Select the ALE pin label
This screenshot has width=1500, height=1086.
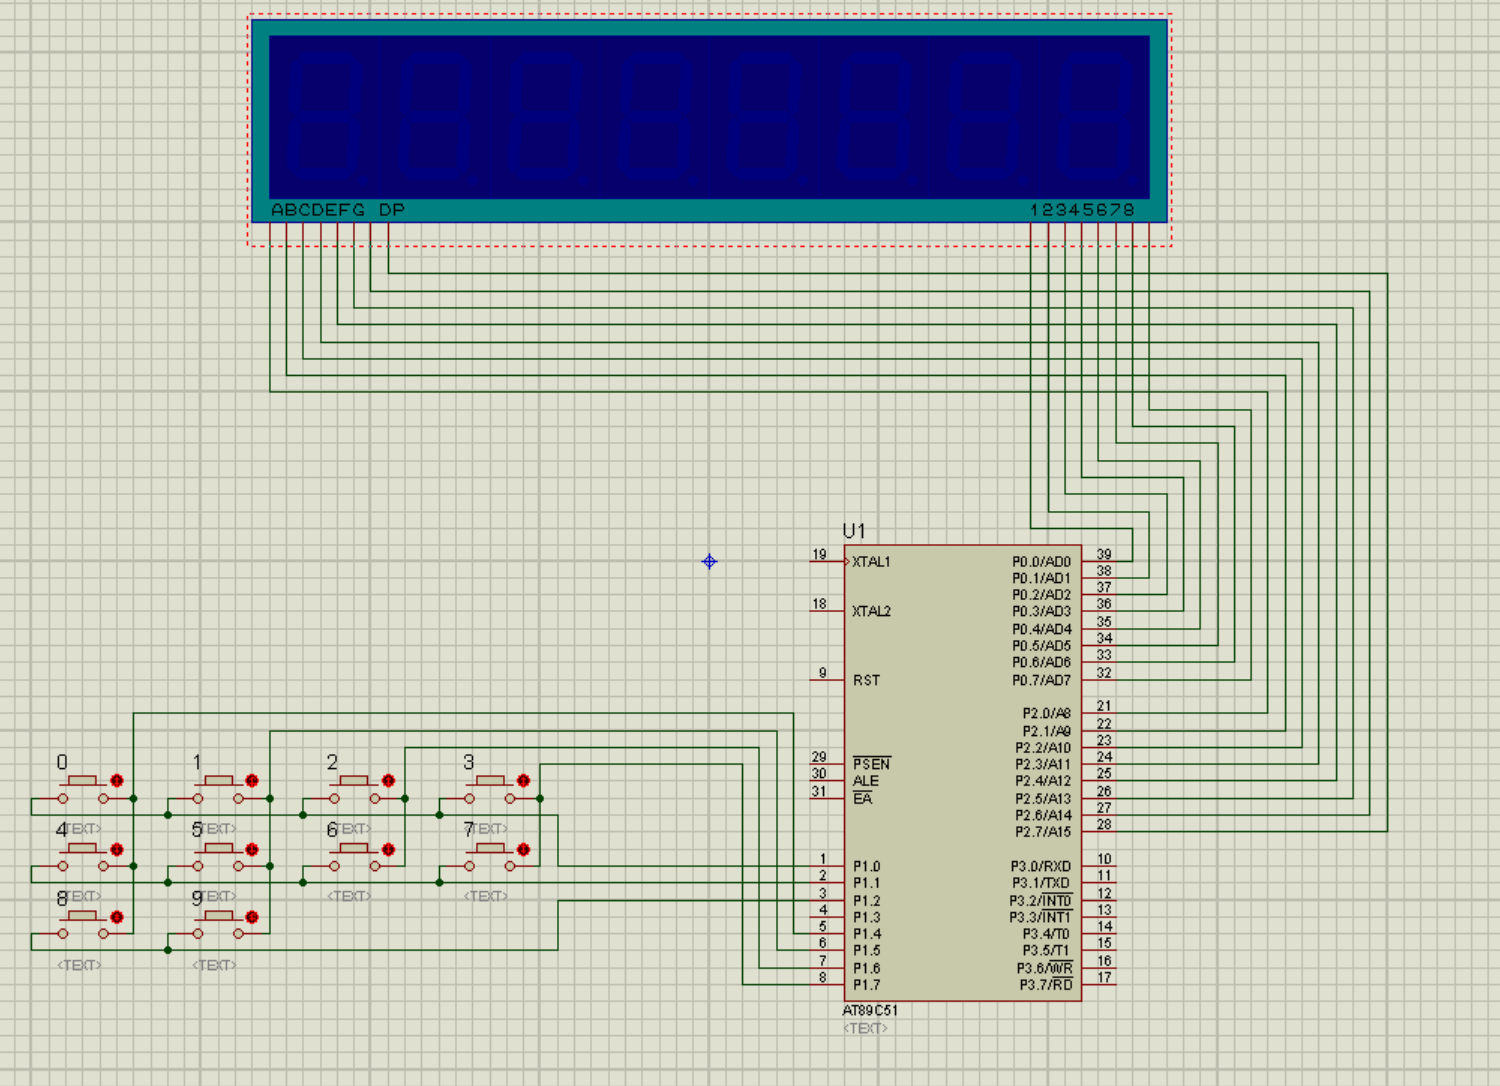866,781
